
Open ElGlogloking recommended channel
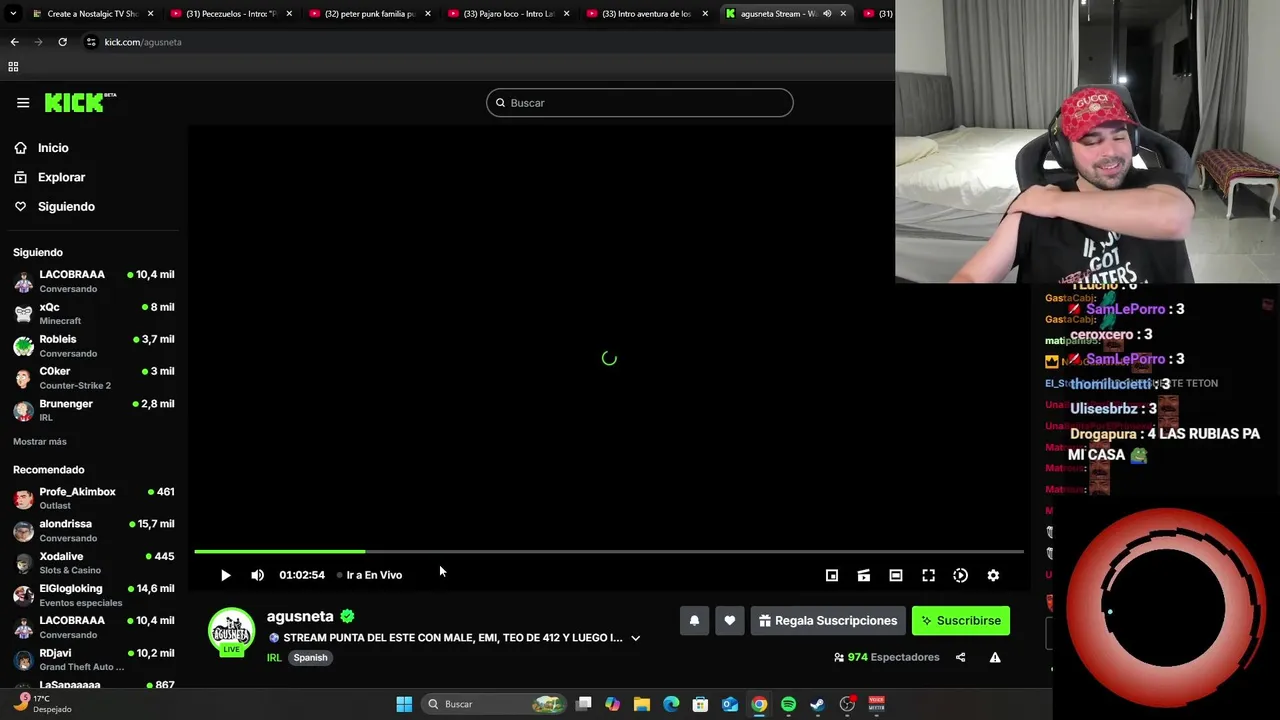tap(94, 595)
